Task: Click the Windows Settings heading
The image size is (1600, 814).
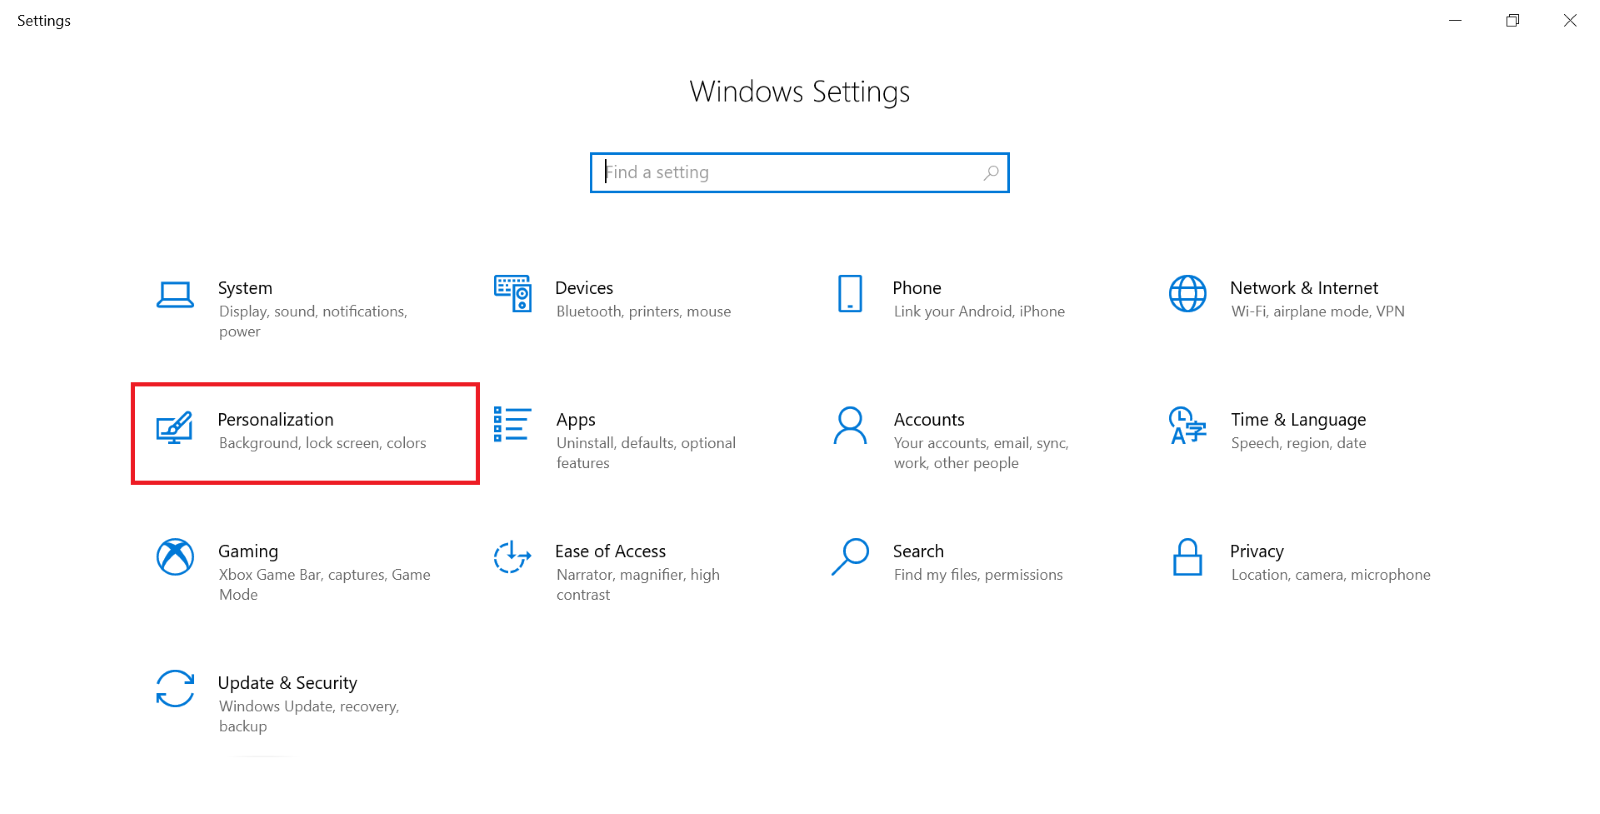Action: (x=800, y=92)
